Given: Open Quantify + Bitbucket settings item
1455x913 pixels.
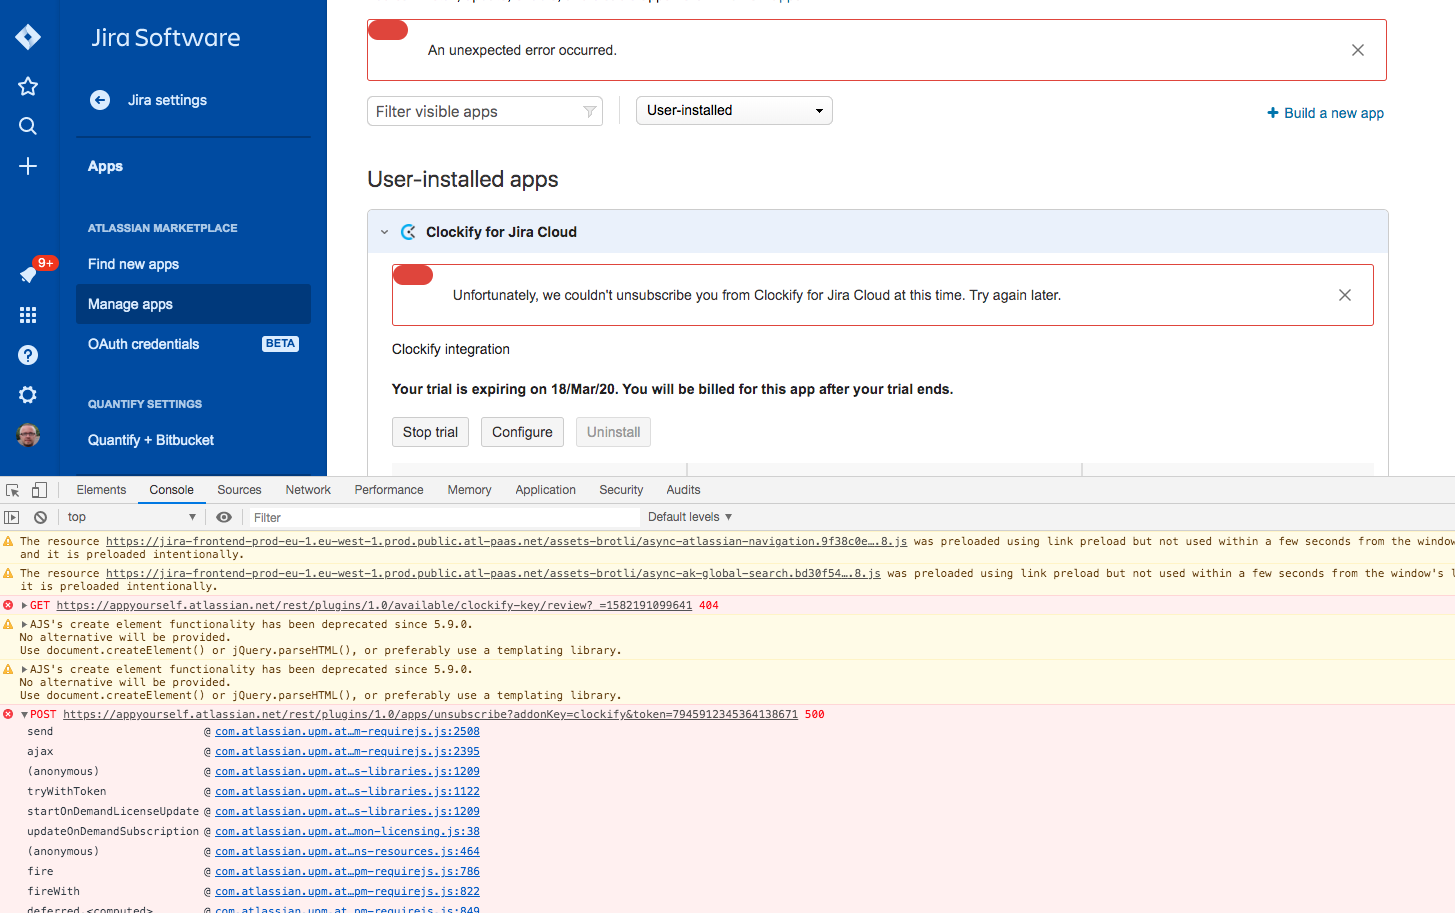Looking at the screenshot, I should pos(150,440).
